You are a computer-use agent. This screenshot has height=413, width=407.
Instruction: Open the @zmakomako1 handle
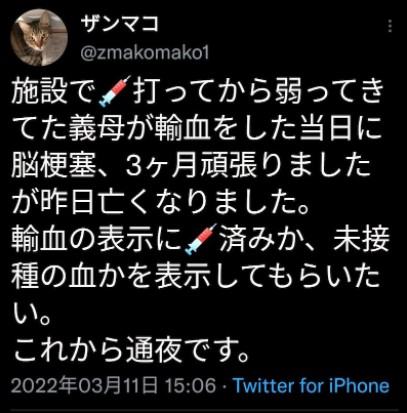[145, 52]
